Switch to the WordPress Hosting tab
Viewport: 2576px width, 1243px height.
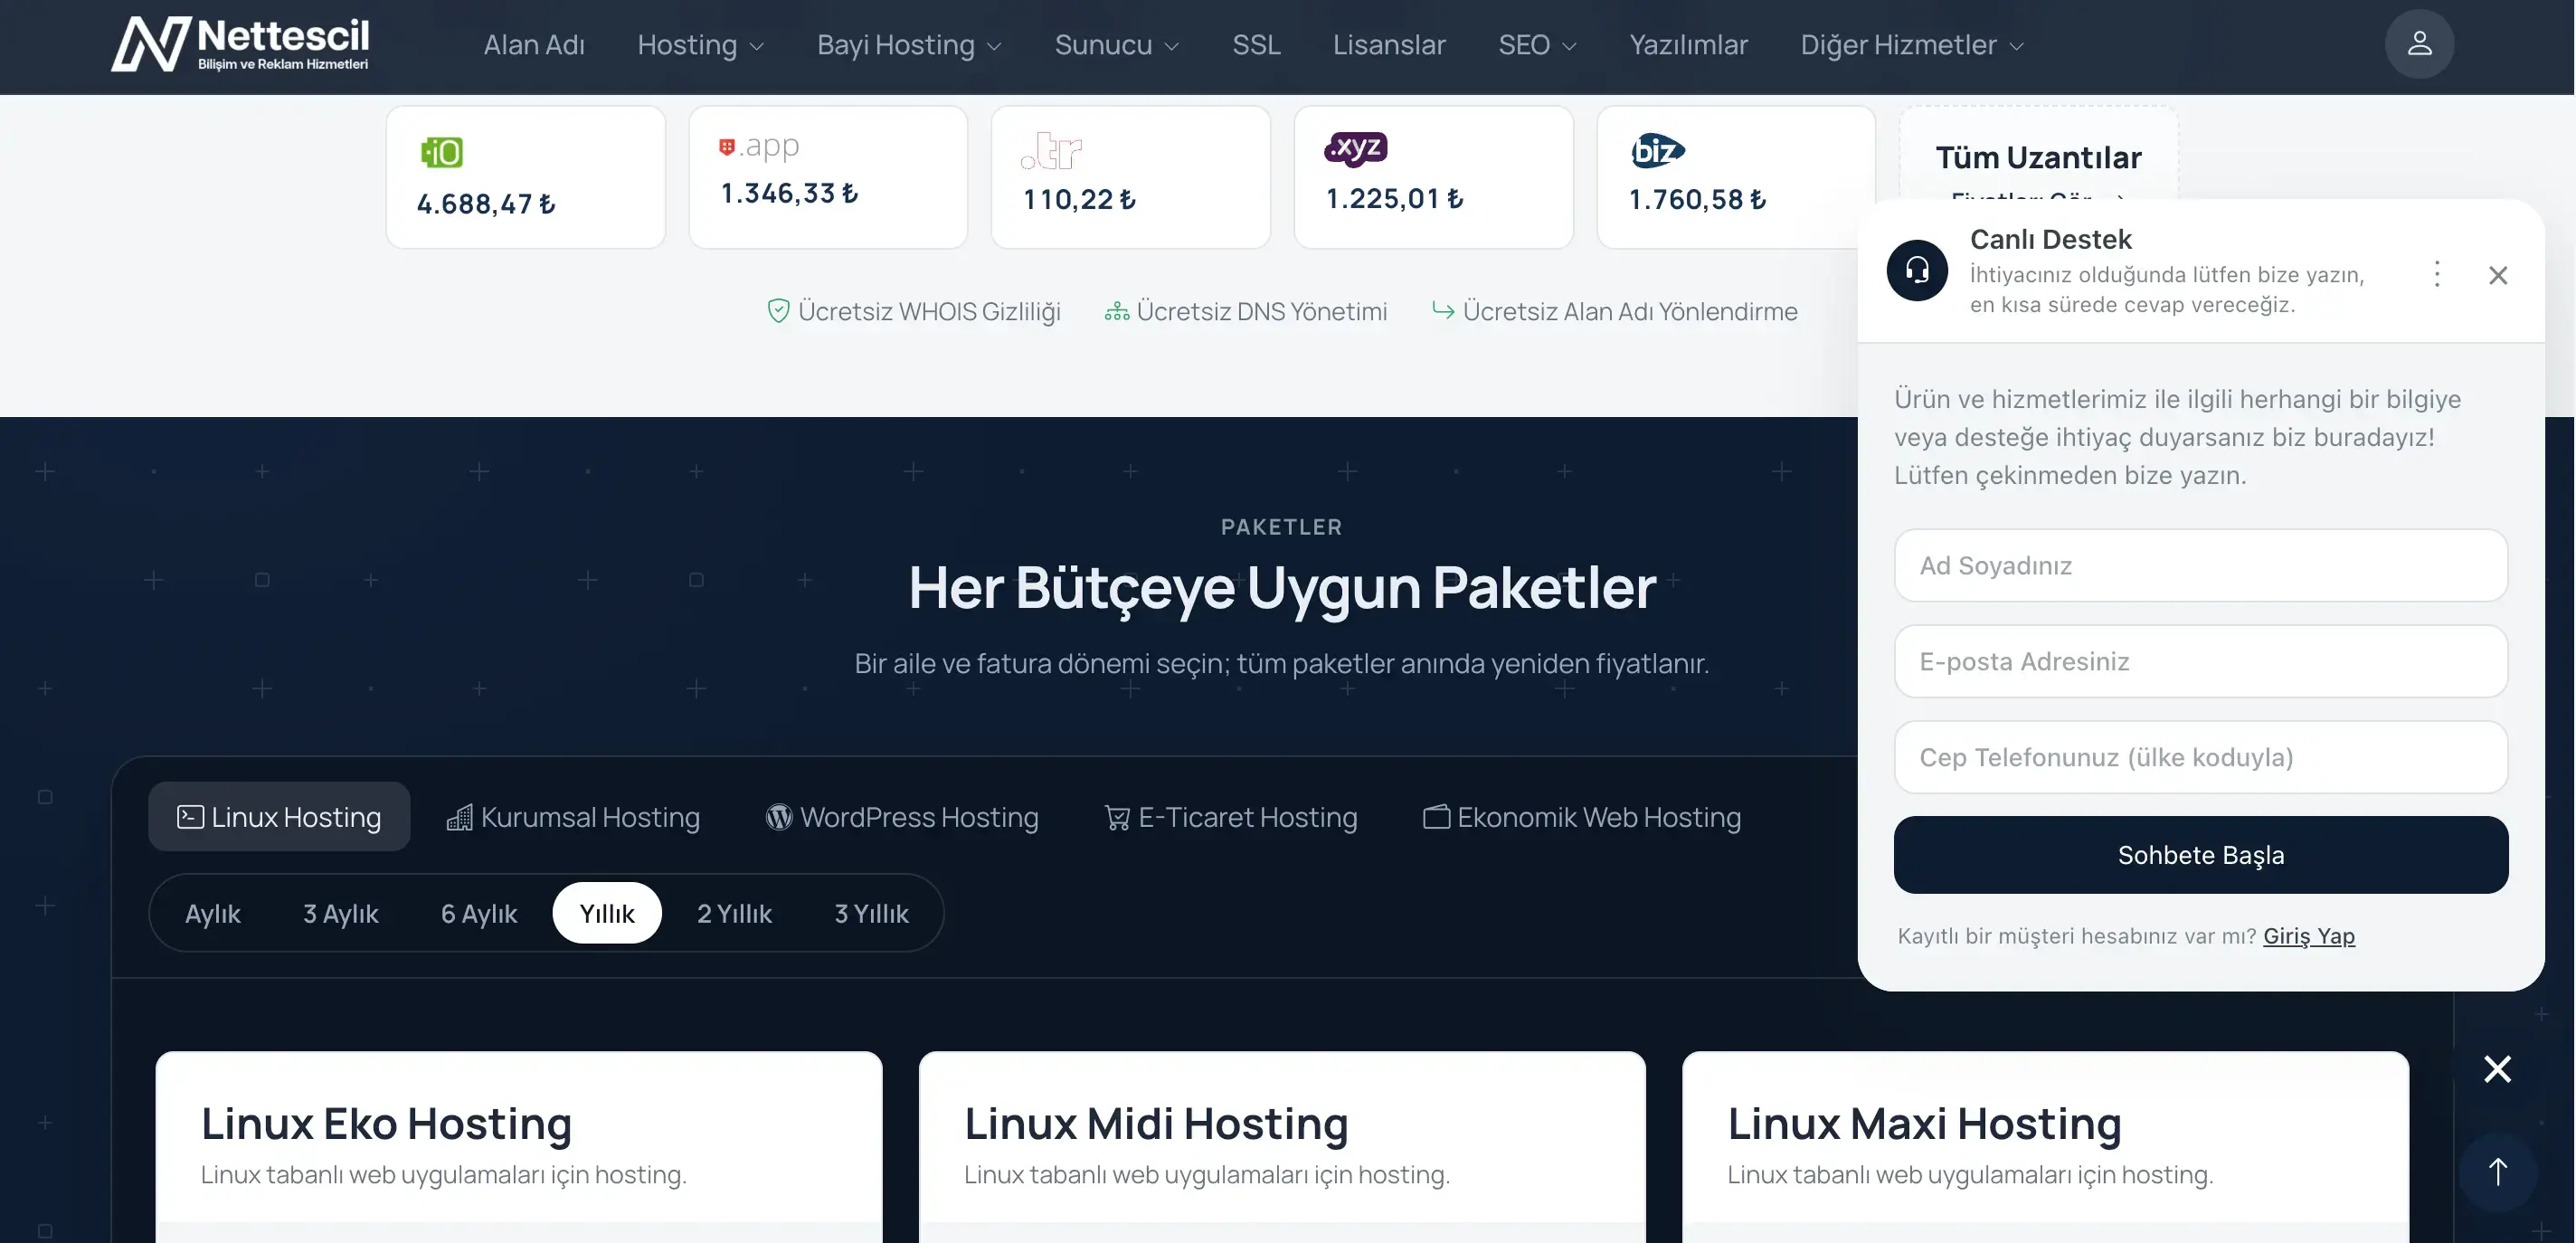902,817
